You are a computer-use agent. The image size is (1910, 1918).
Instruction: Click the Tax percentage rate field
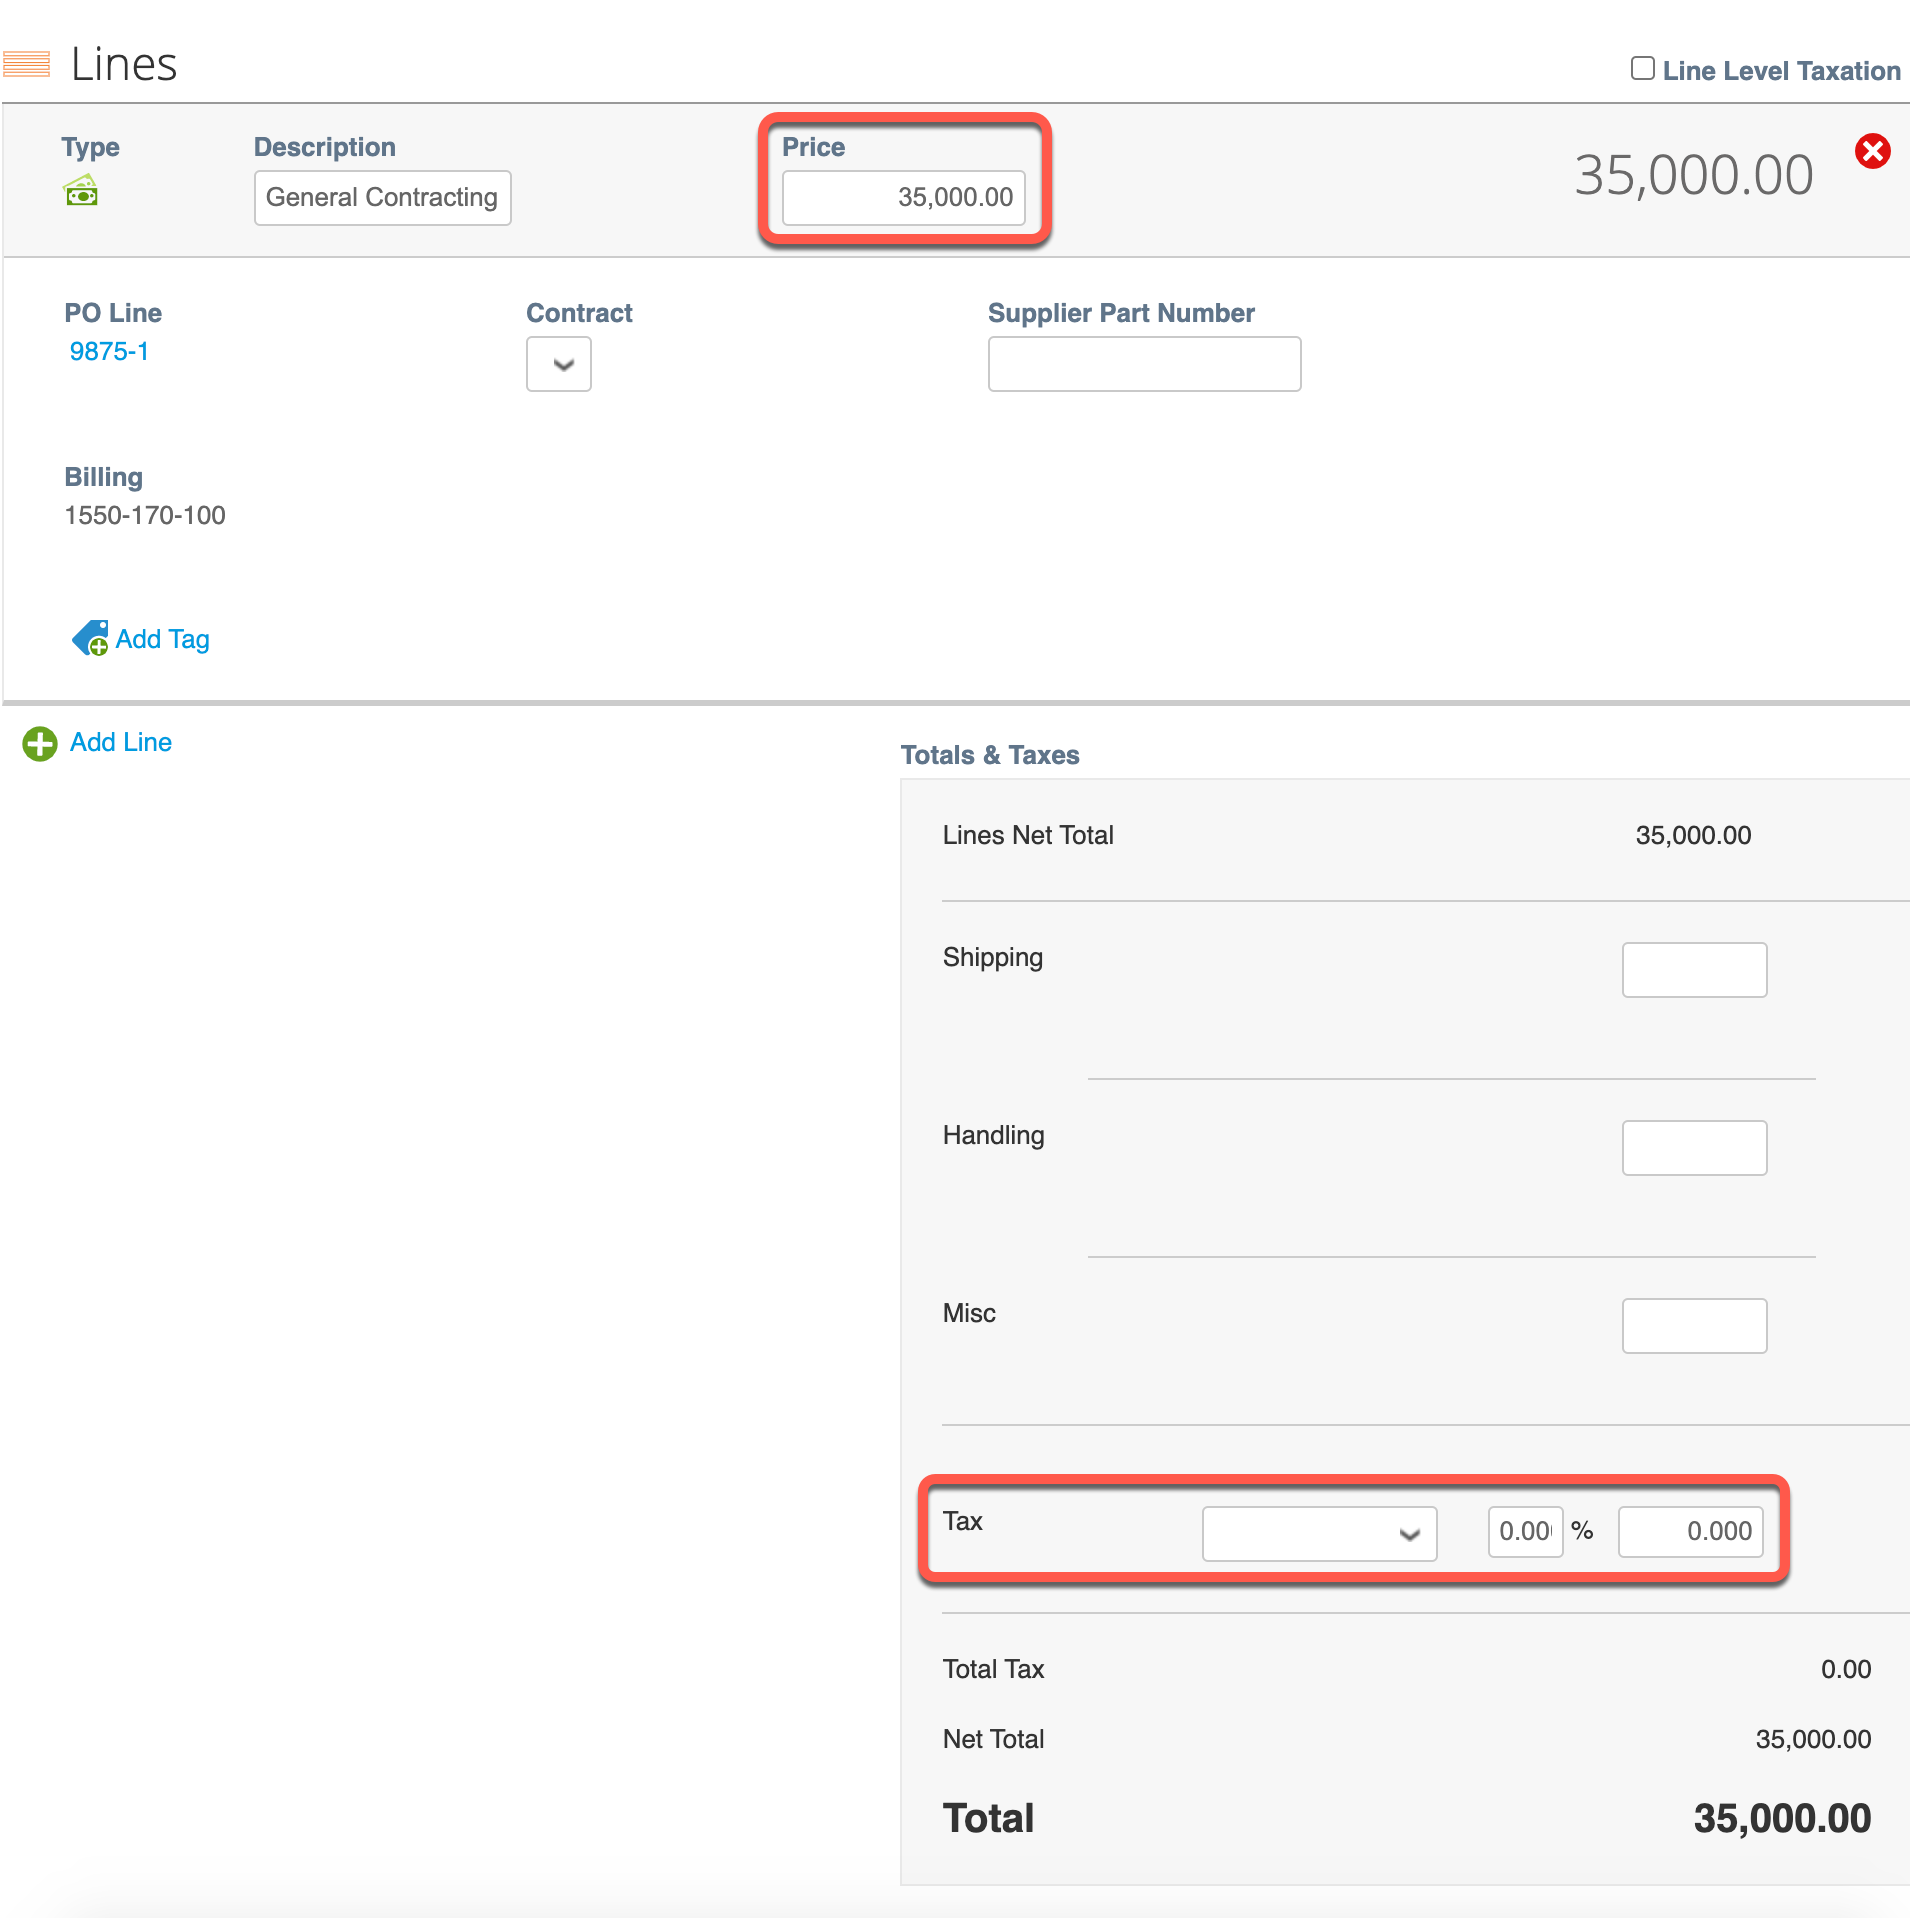coord(1525,1531)
